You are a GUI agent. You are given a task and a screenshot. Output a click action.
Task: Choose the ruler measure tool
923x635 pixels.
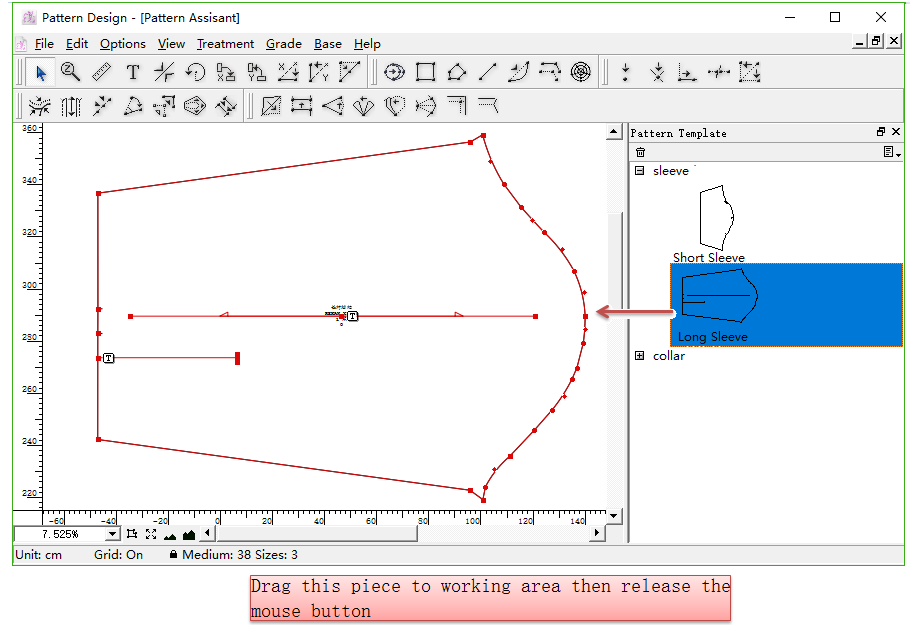tap(101, 72)
